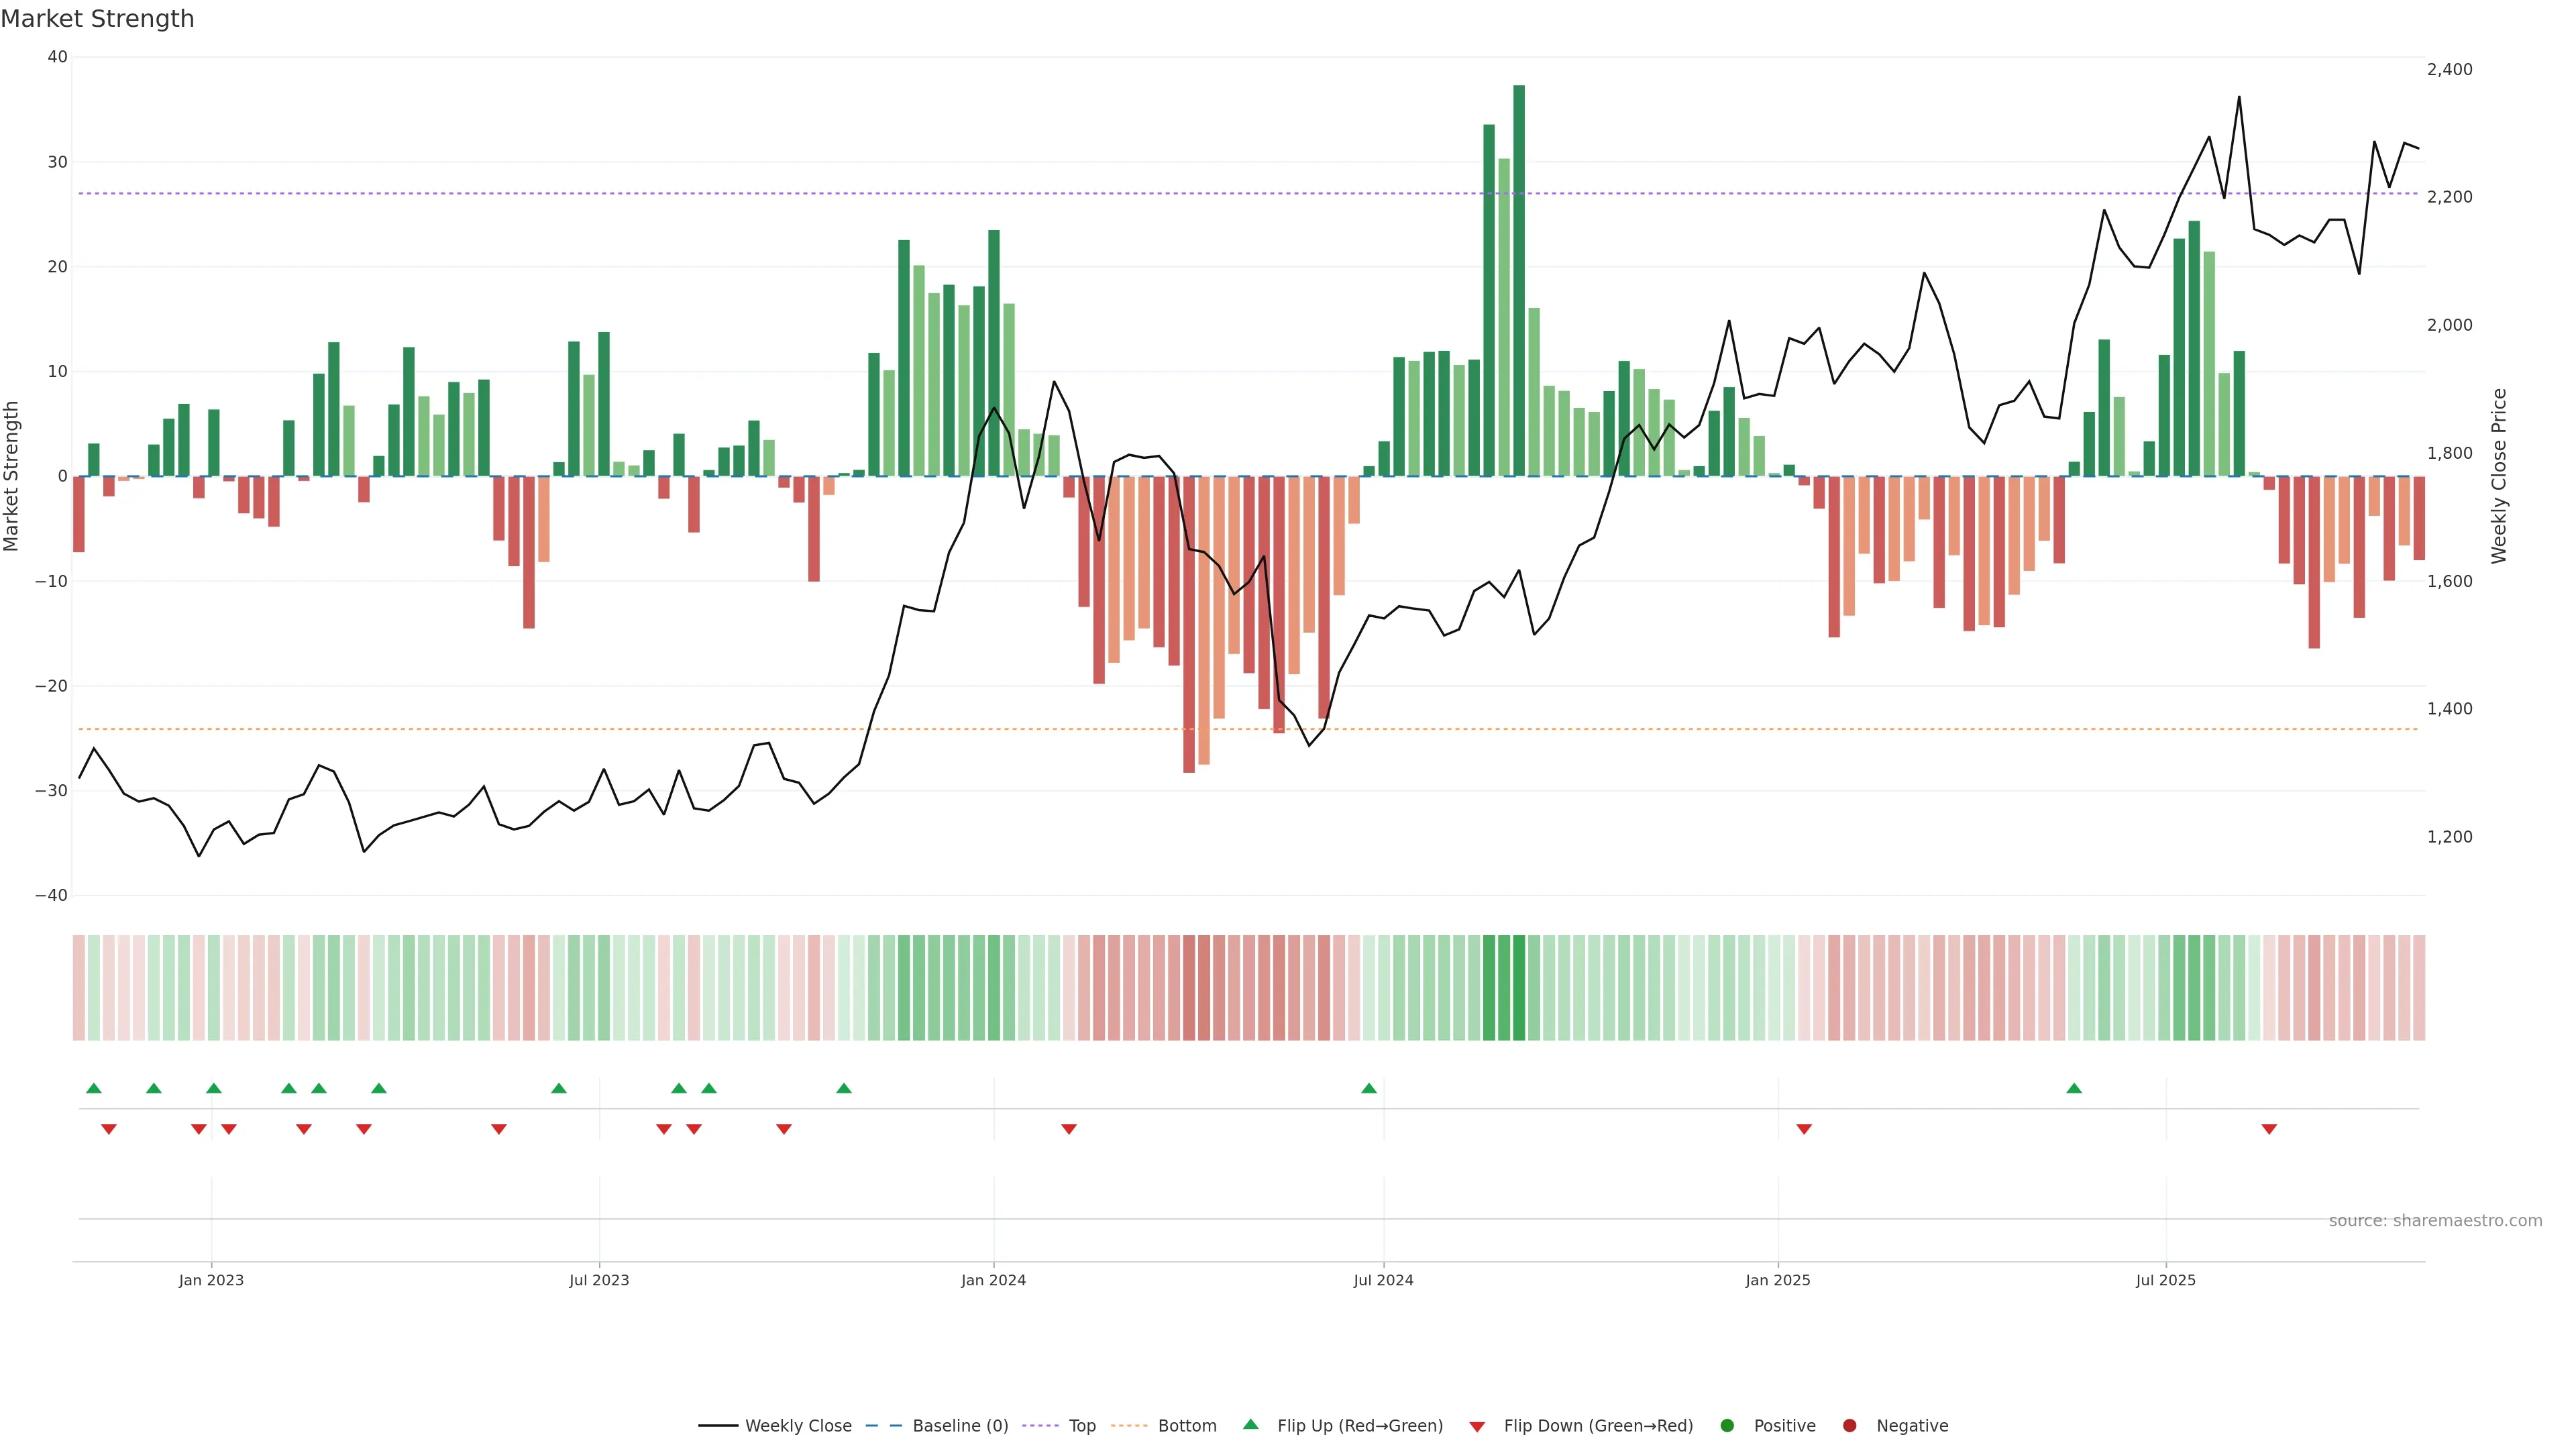Click the Flip Down red triangle legend icon
2576x1449 pixels.
point(1477,1427)
